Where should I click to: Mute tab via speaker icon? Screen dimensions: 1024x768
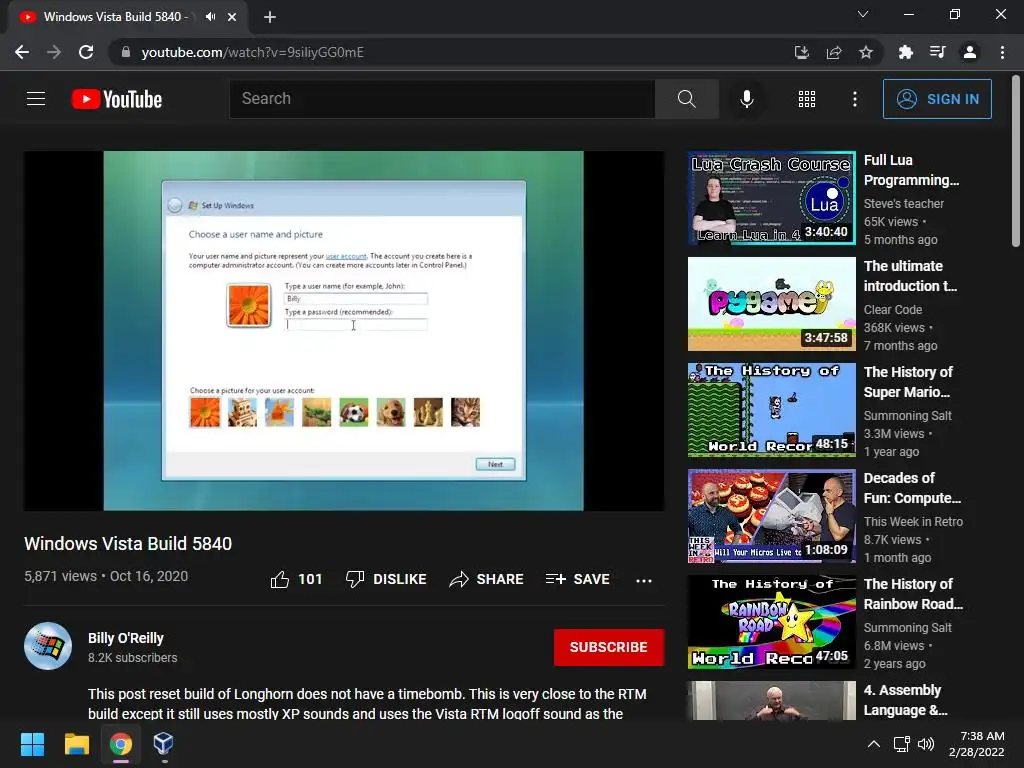click(x=210, y=17)
